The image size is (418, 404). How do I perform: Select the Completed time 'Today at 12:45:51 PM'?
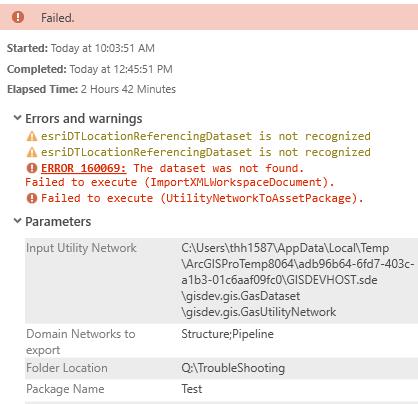click(x=121, y=69)
